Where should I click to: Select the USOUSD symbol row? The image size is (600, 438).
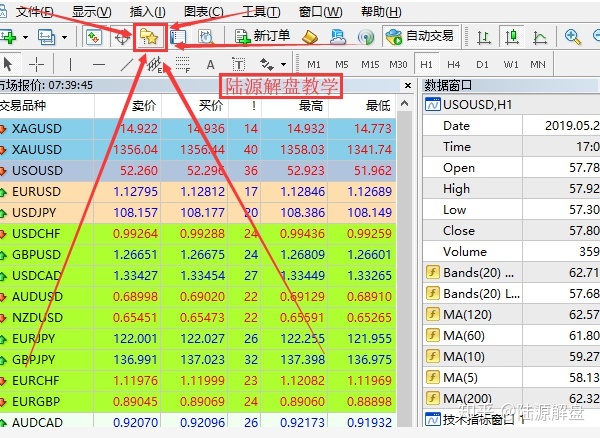(198, 171)
